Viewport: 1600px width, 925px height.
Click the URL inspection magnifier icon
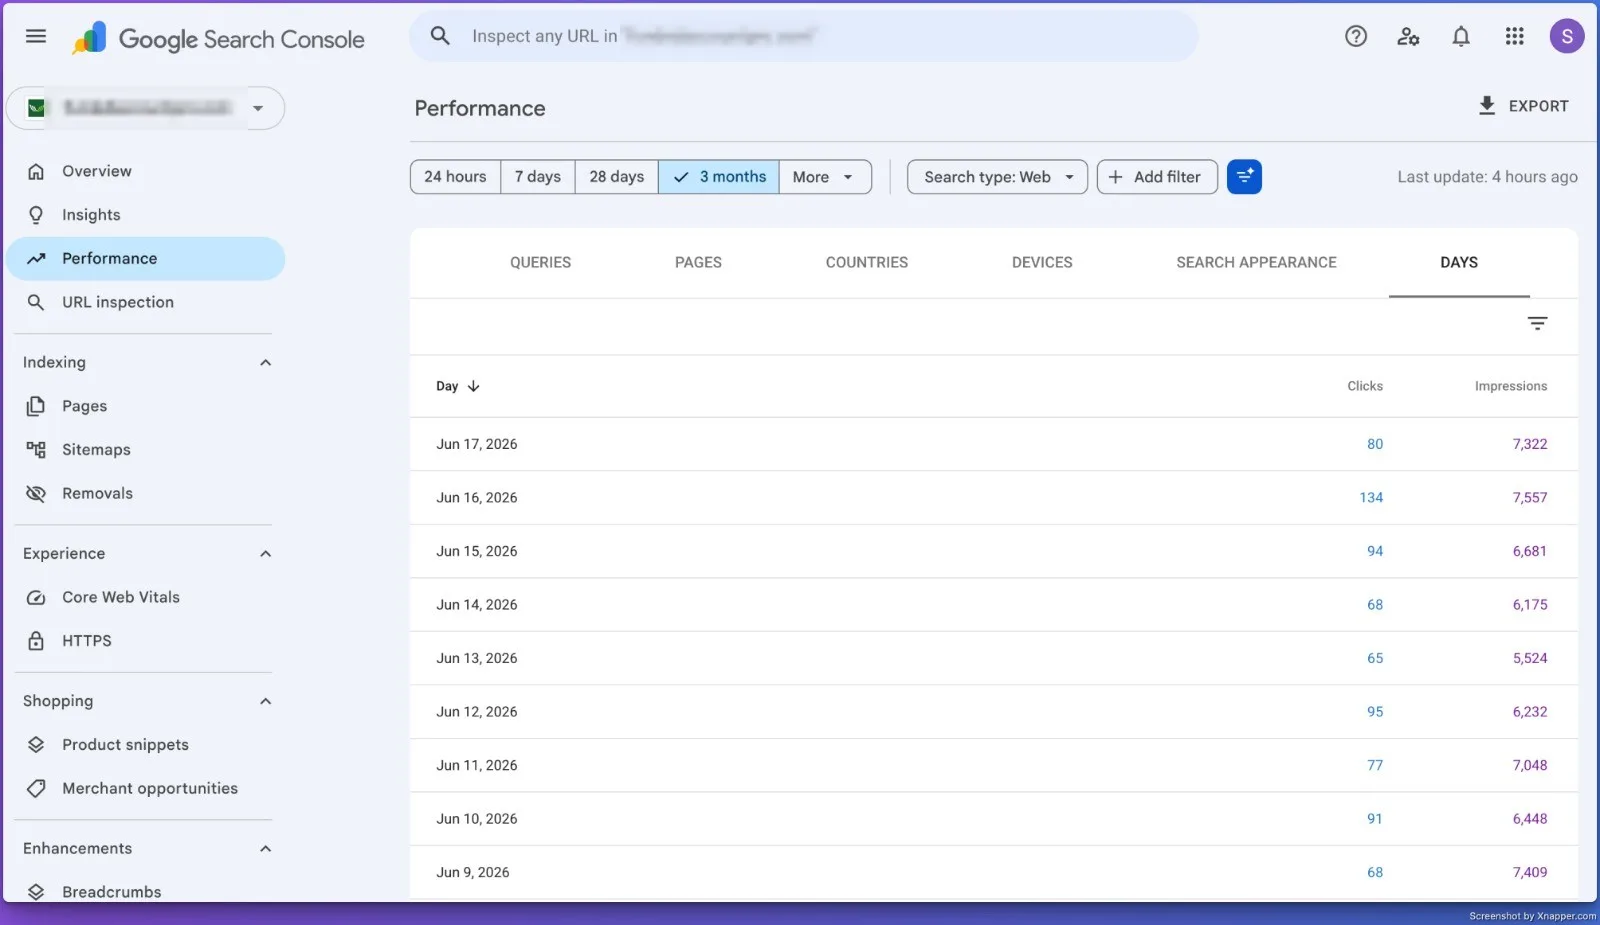36,302
